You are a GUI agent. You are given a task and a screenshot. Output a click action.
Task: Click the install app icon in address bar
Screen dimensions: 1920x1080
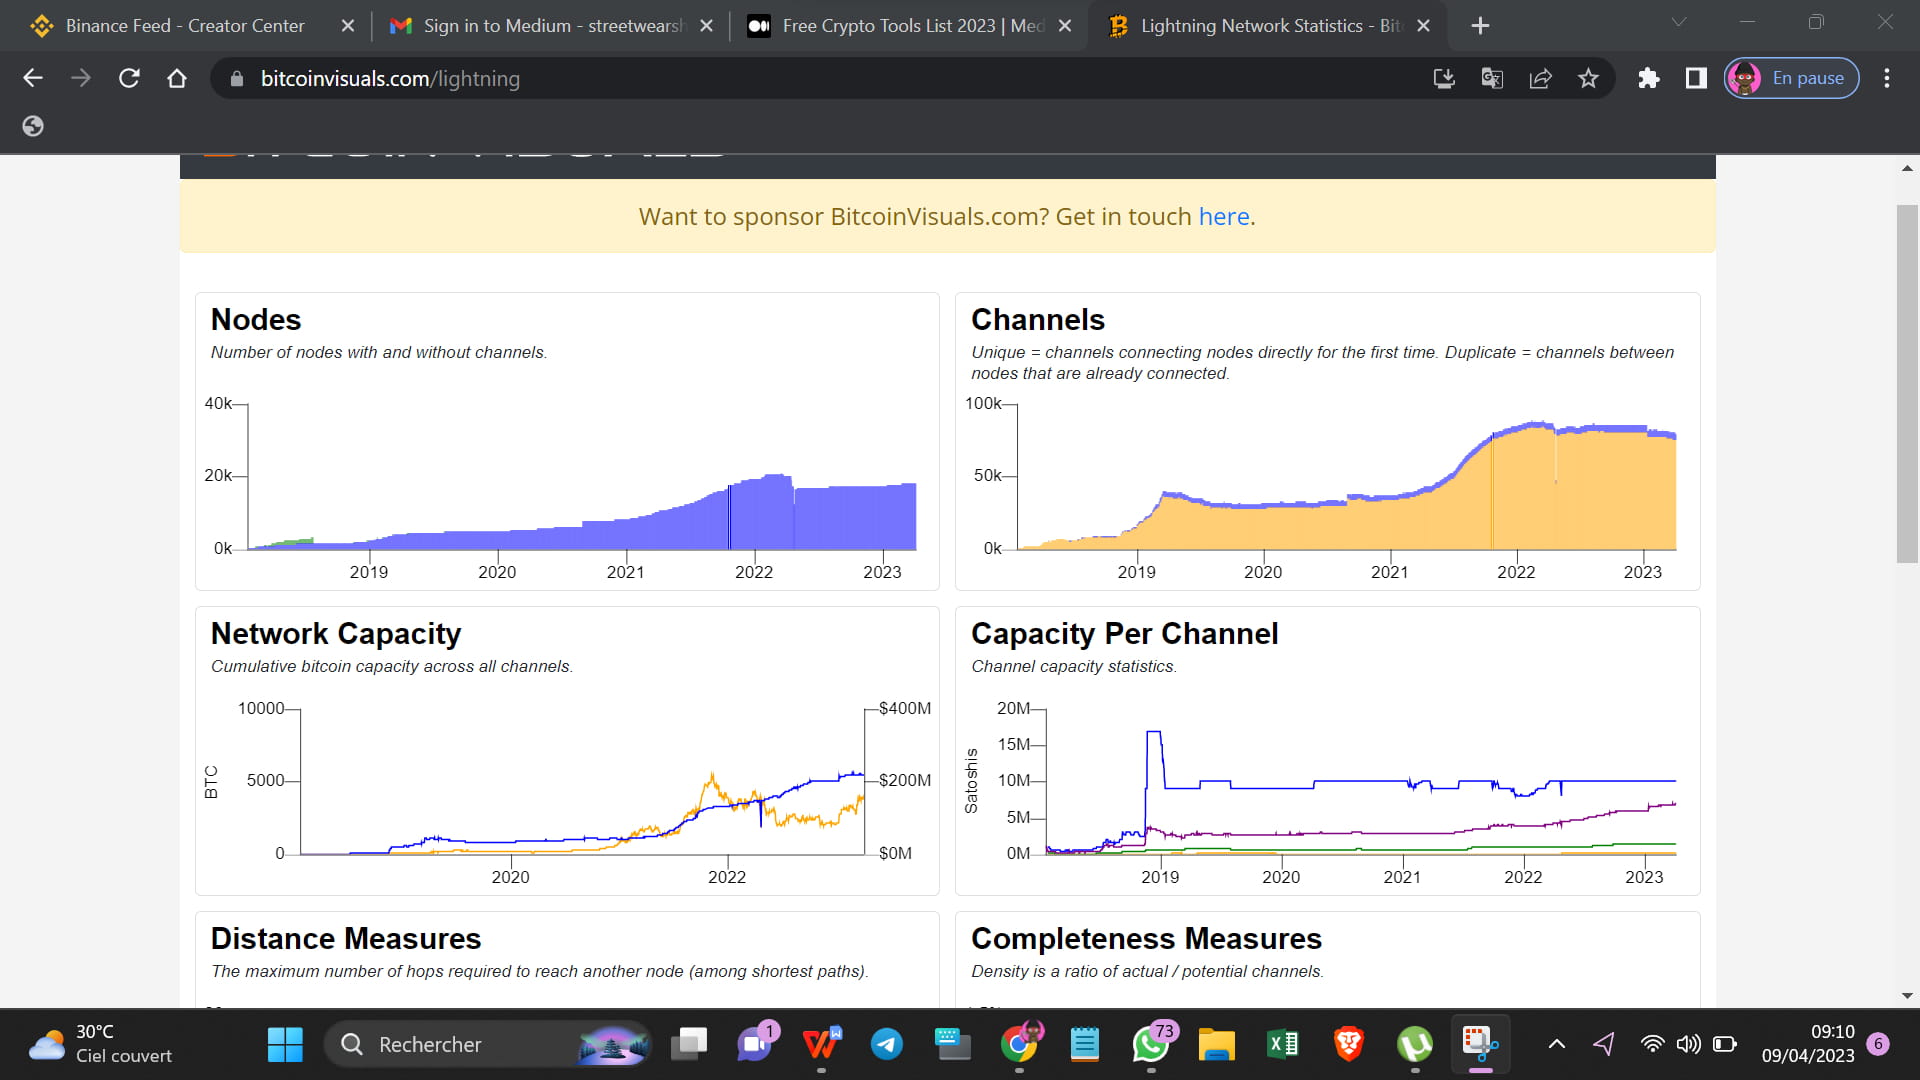click(1443, 78)
